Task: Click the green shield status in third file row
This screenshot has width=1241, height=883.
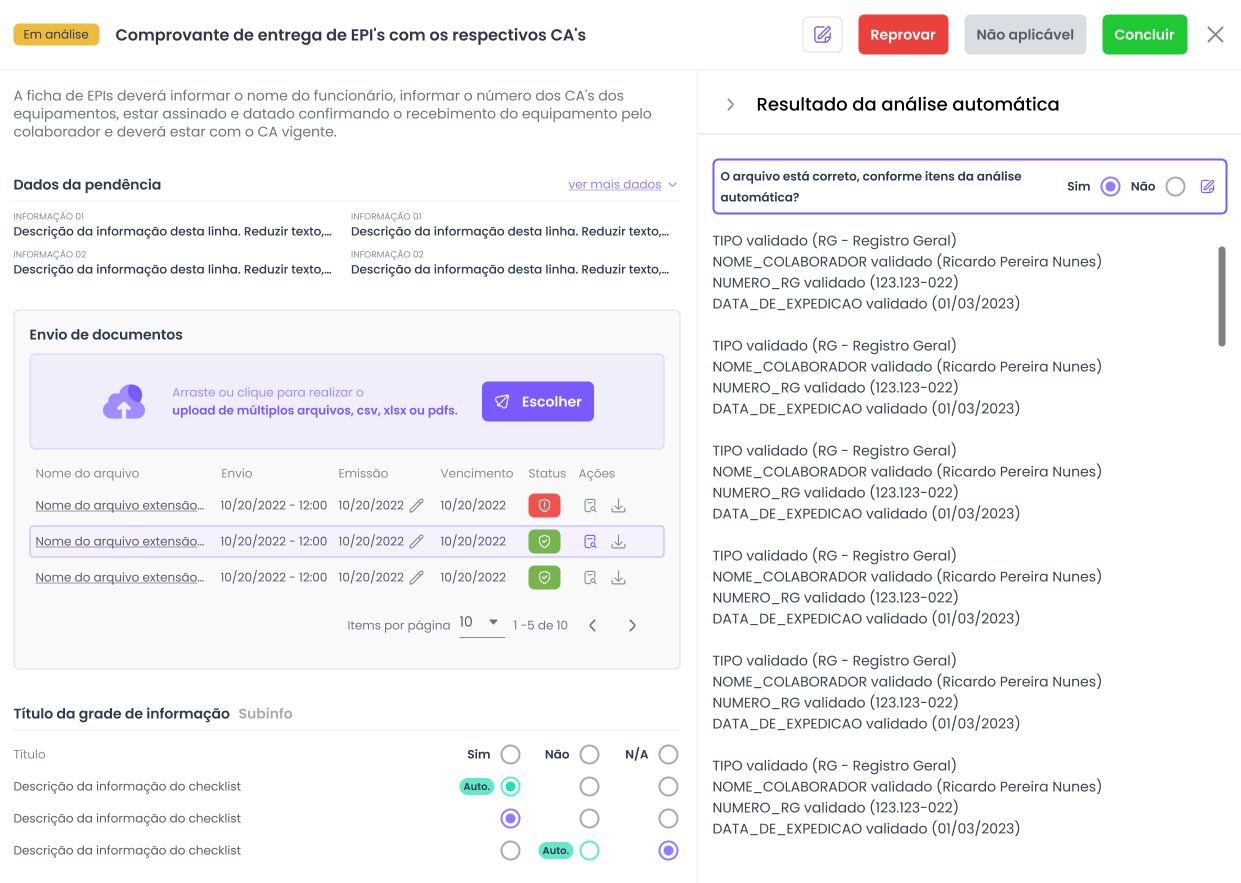Action: (x=544, y=578)
